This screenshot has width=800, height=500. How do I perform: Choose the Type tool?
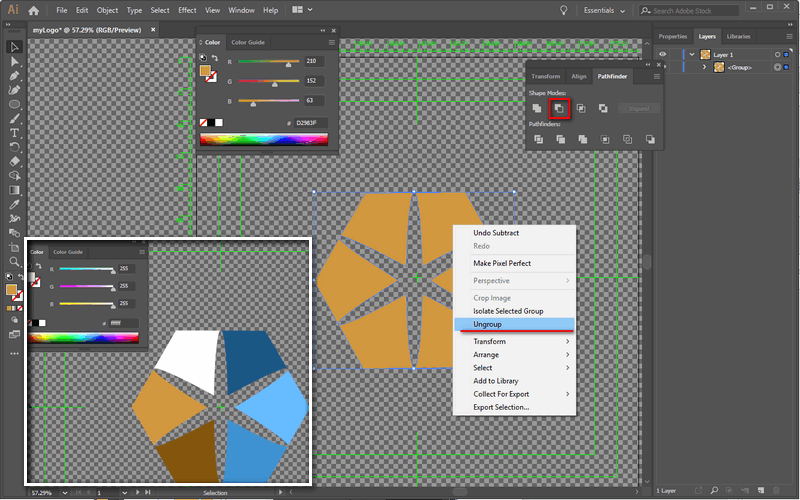(x=15, y=132)
